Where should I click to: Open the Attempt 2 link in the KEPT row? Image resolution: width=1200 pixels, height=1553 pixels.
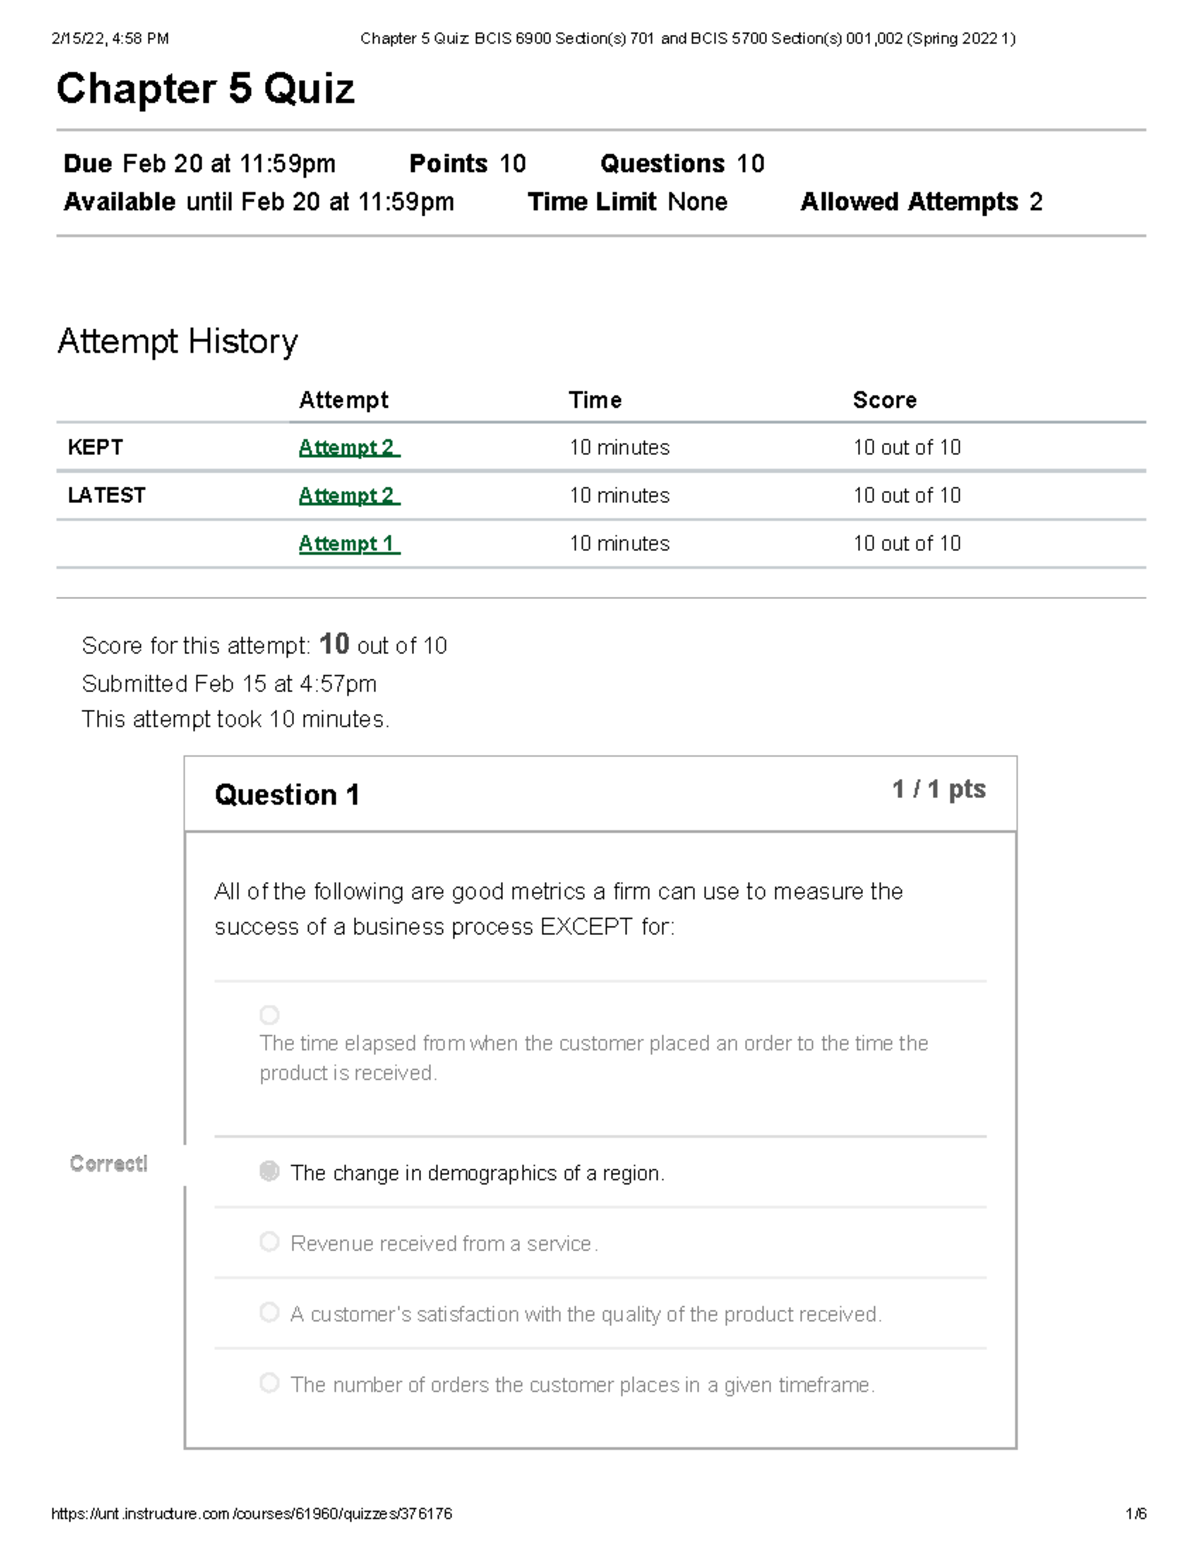tap(347, 447)
